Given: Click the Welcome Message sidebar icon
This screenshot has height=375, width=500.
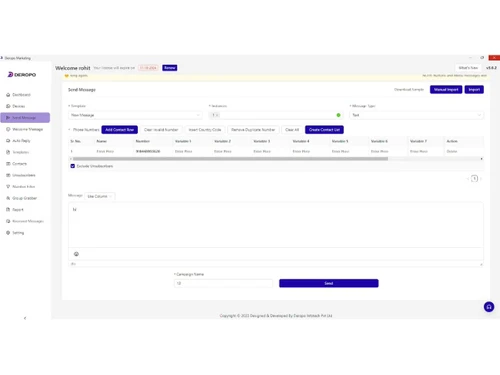Looking at the screenshot, I should [x=8, y=129].
